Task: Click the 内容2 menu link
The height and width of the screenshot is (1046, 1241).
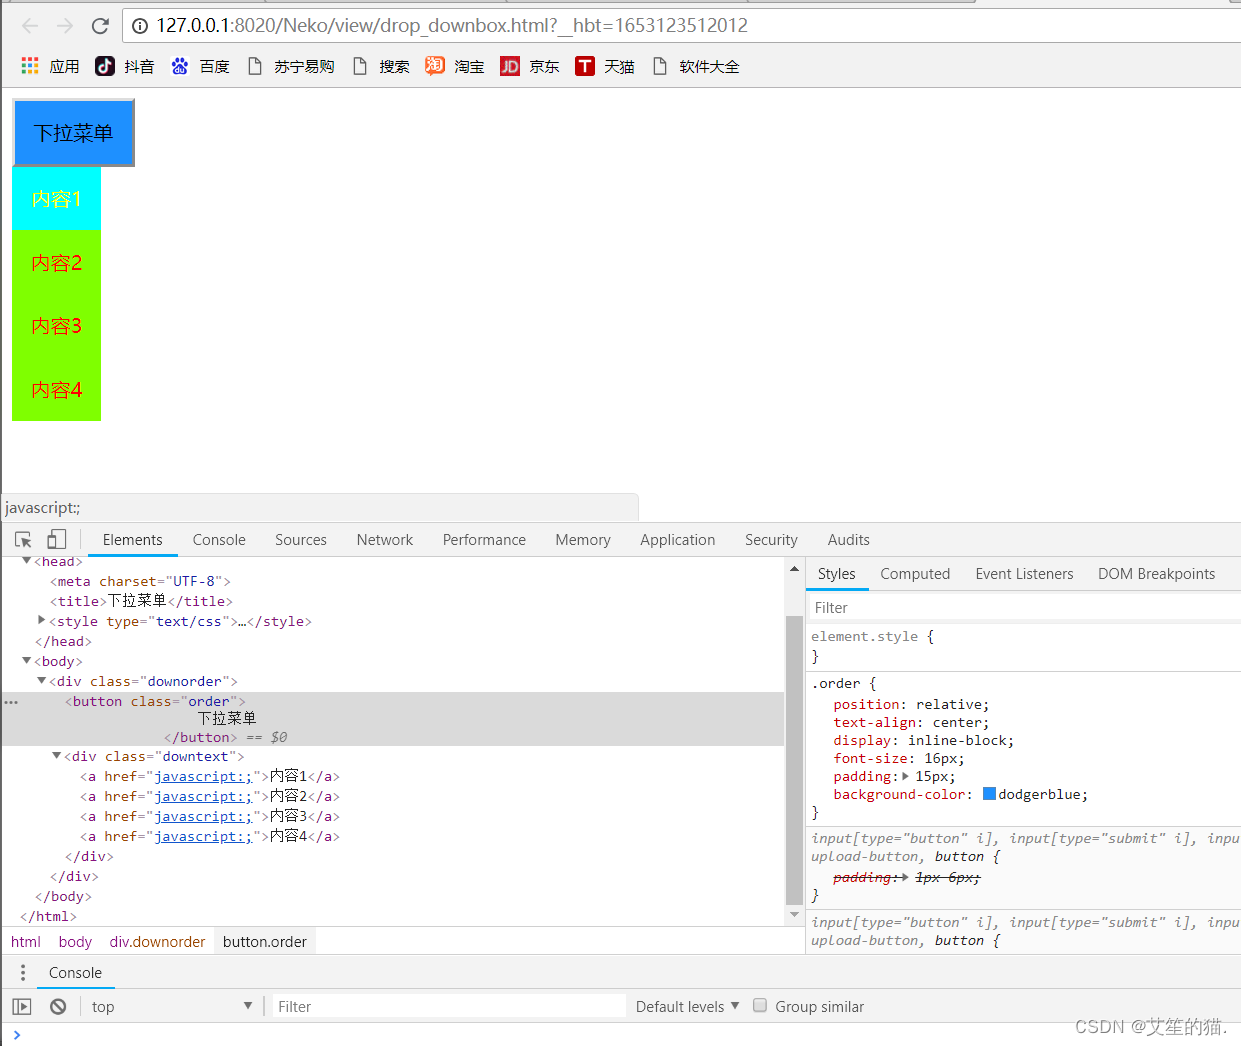Action: point(56,263)
